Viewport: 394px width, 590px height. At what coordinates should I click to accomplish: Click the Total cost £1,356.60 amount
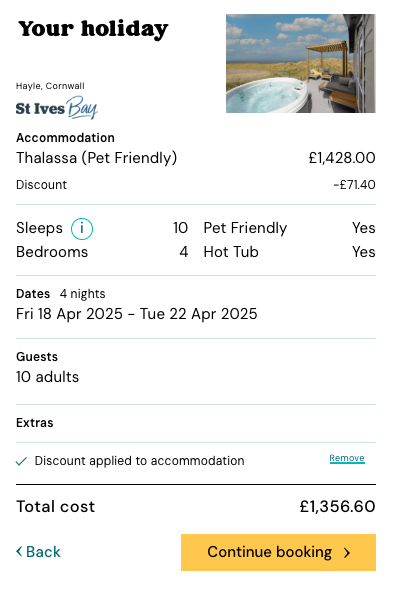[x=338, y=506]
